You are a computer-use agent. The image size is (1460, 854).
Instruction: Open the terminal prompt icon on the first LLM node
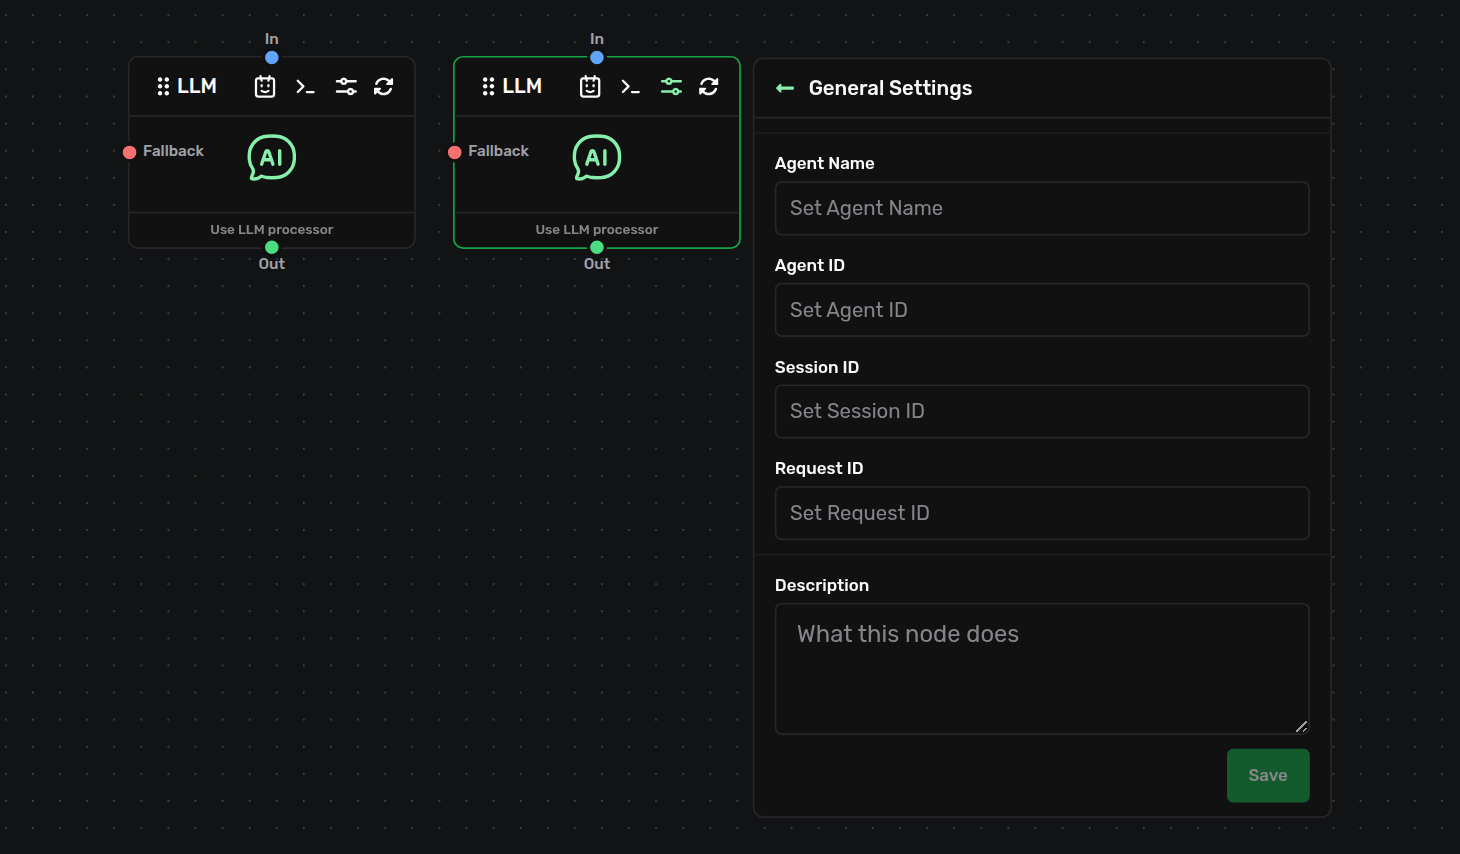(305, 87)
